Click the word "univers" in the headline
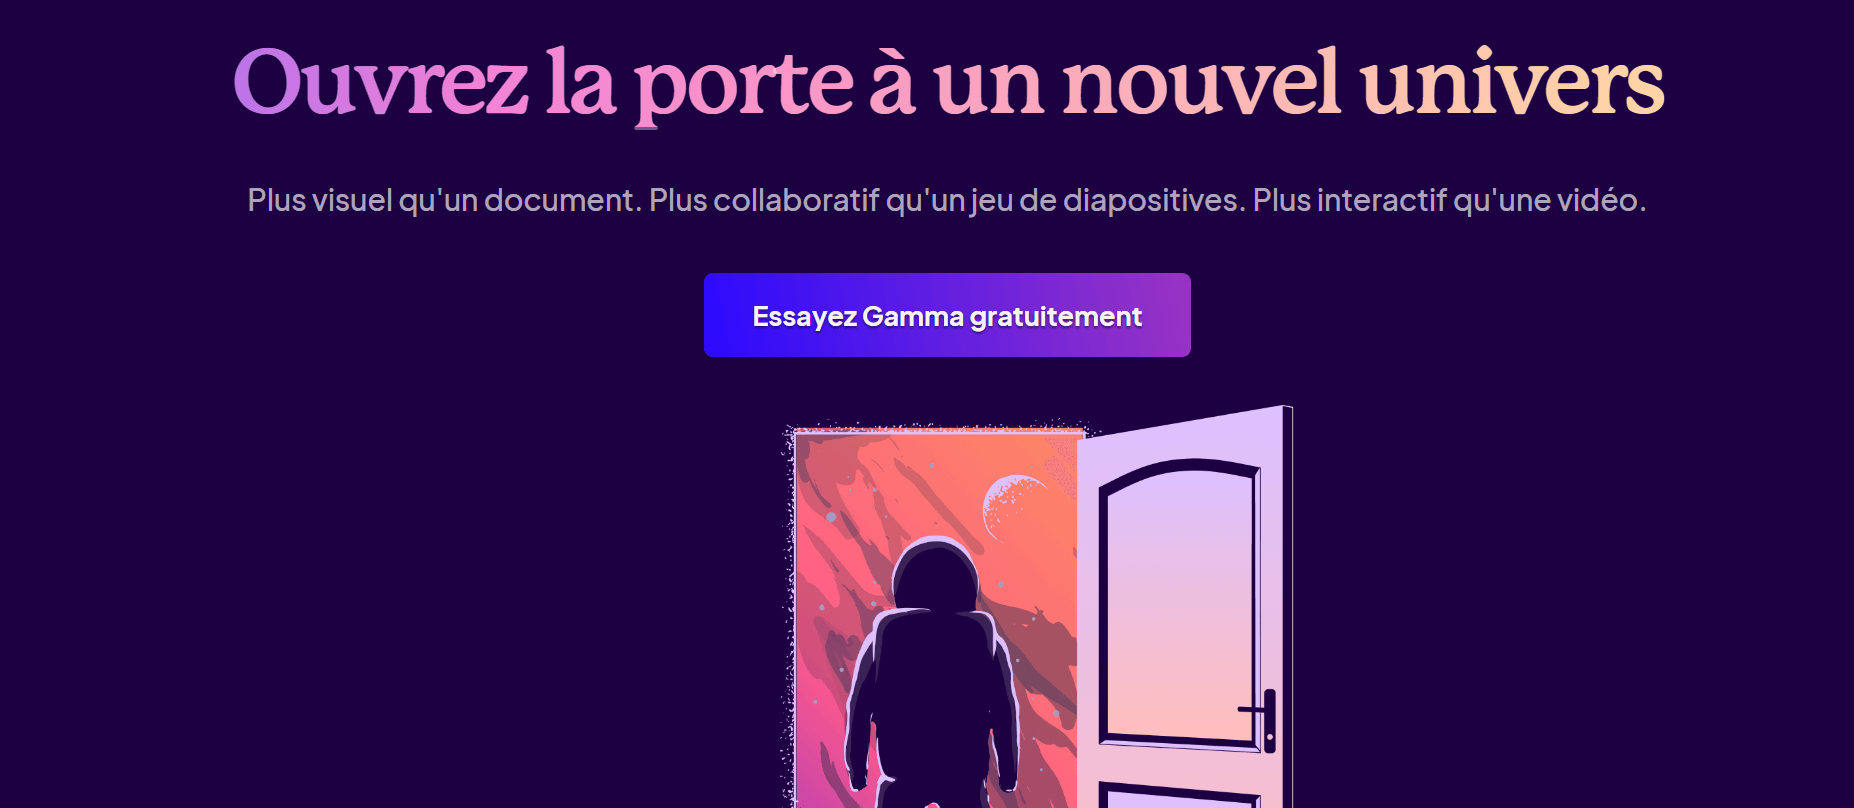Viewport: 1854px width, 808px height. [1512, 82]
